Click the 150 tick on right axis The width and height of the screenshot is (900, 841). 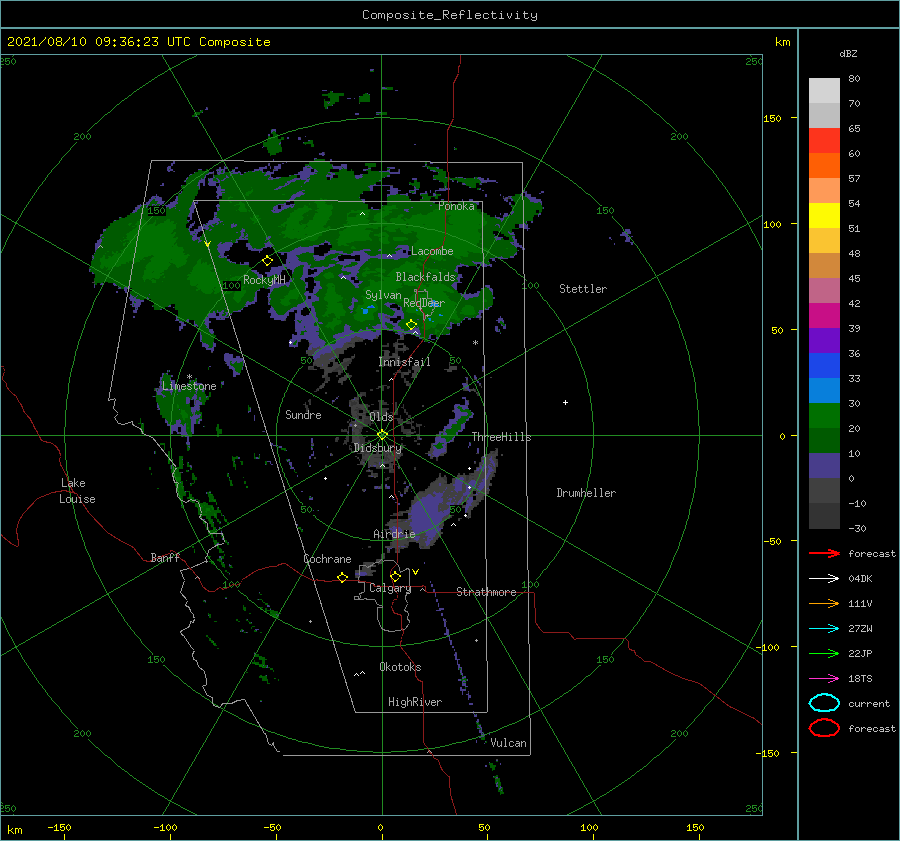pyautogui.click(x=772, y=118)
